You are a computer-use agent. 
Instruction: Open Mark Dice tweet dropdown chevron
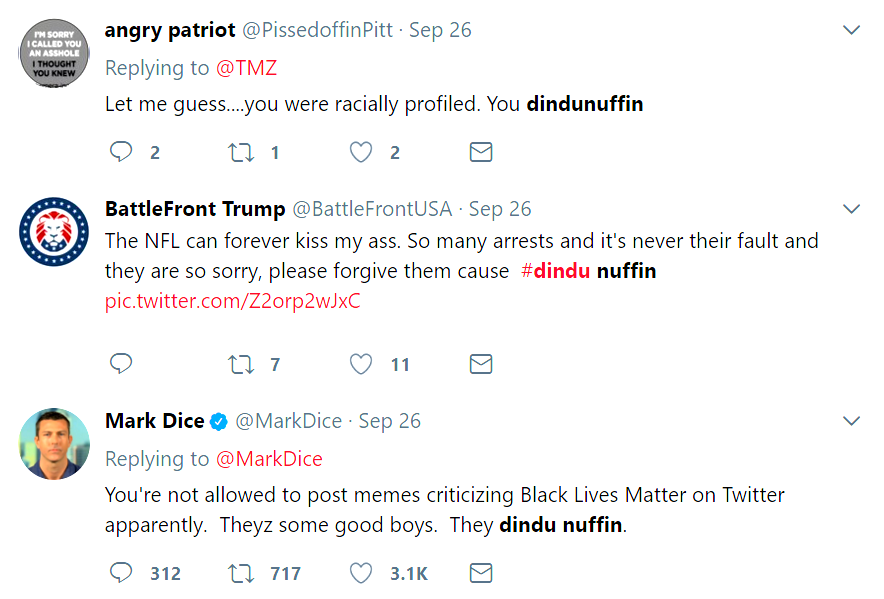851,421
